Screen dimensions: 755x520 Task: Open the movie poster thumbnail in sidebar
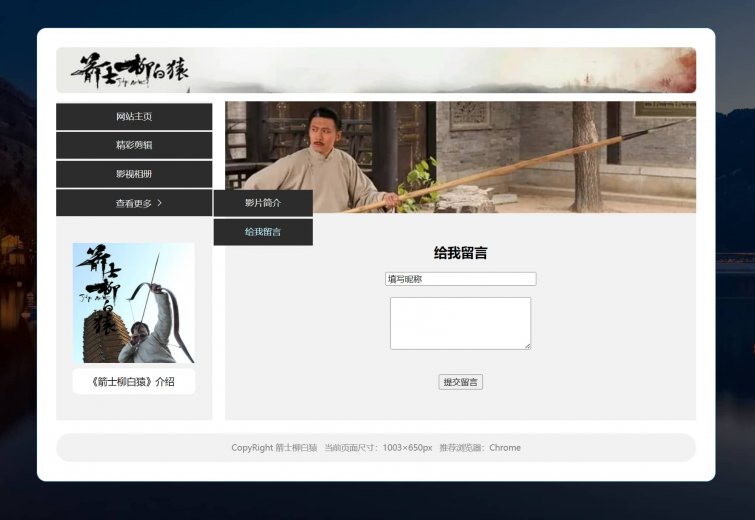coord(134,303)
